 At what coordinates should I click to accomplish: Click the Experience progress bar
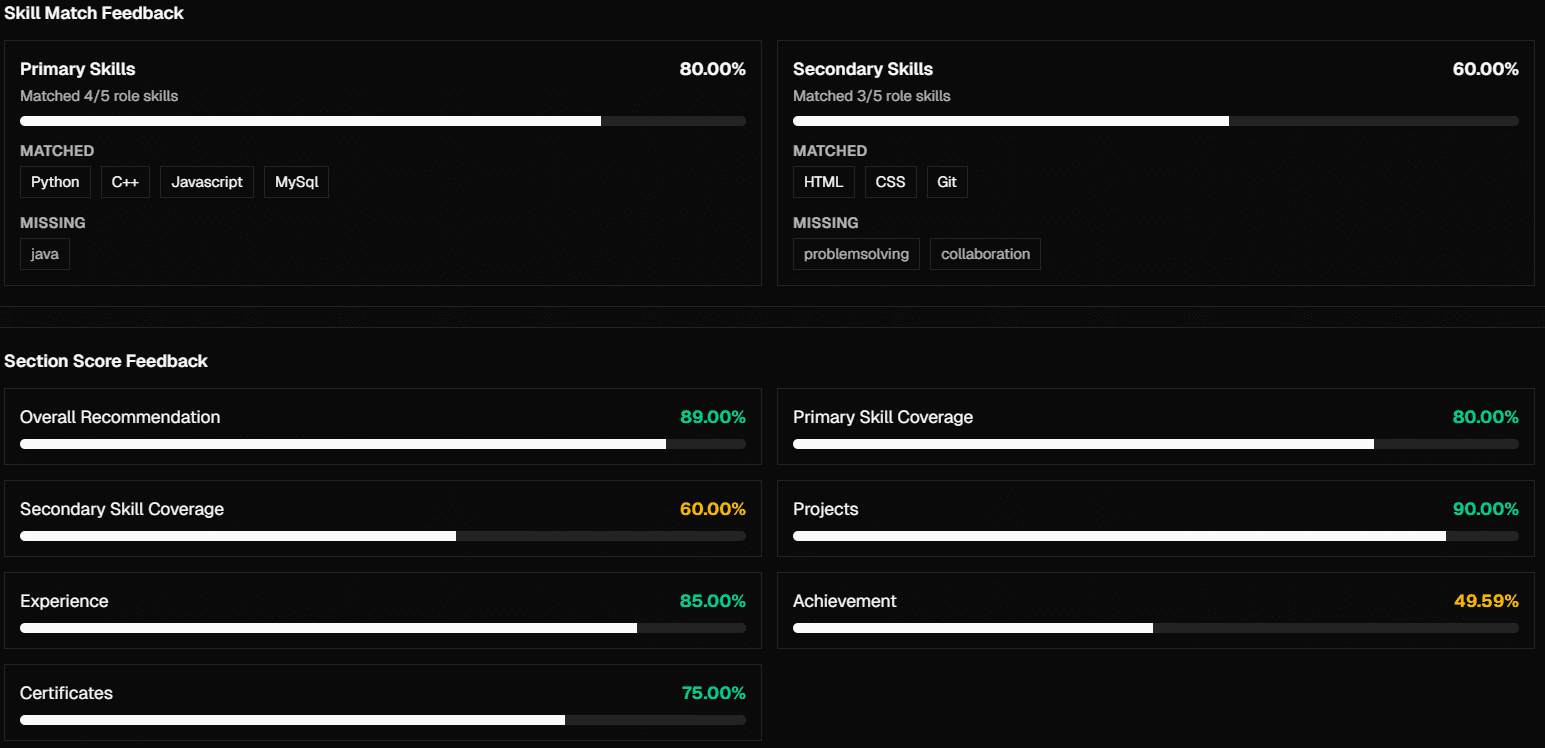383,628
